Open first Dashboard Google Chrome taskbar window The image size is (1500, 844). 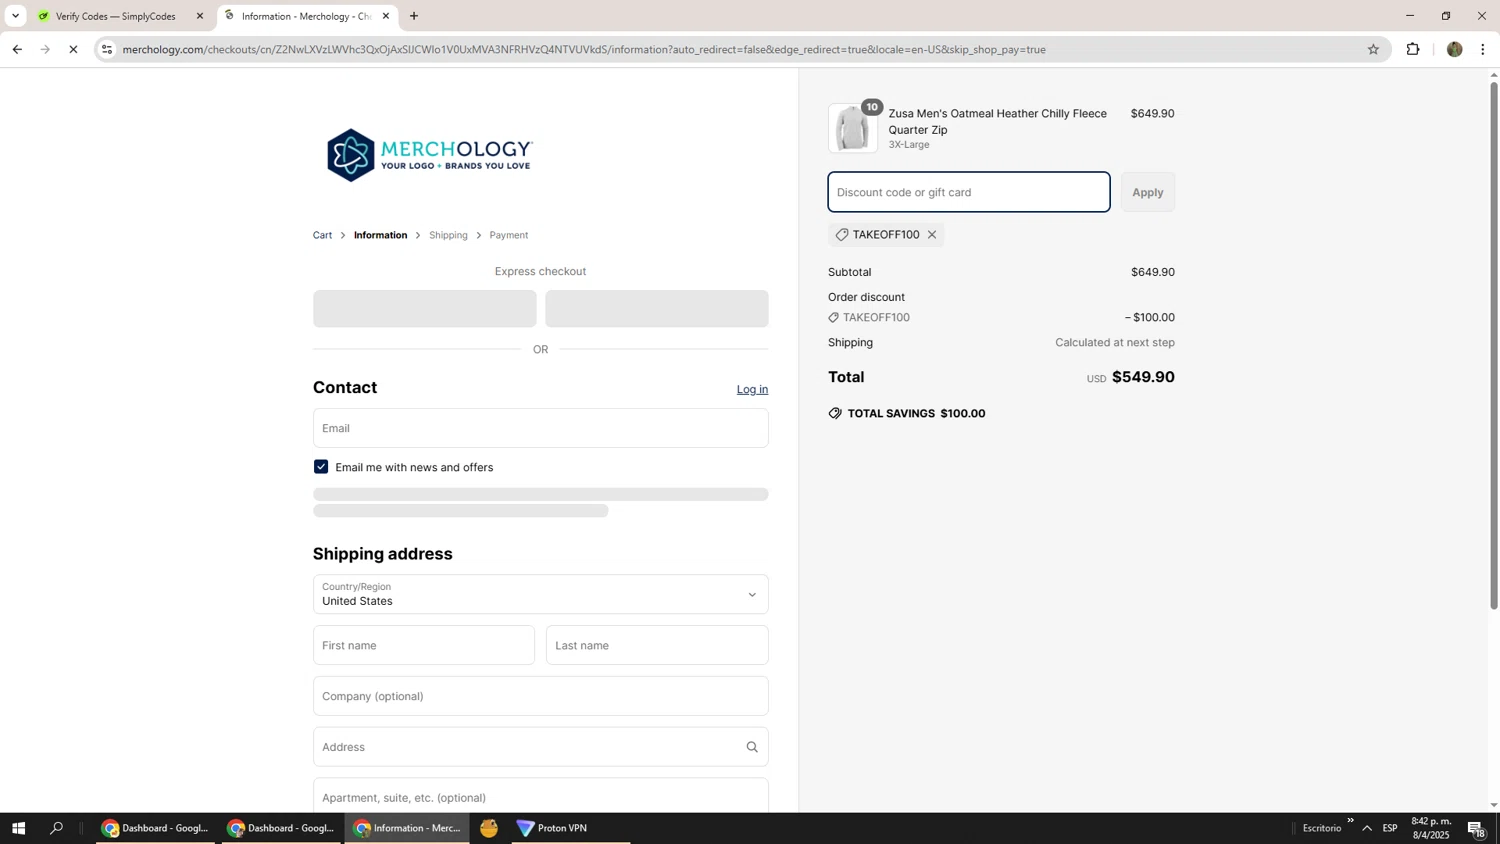(156, 828)
